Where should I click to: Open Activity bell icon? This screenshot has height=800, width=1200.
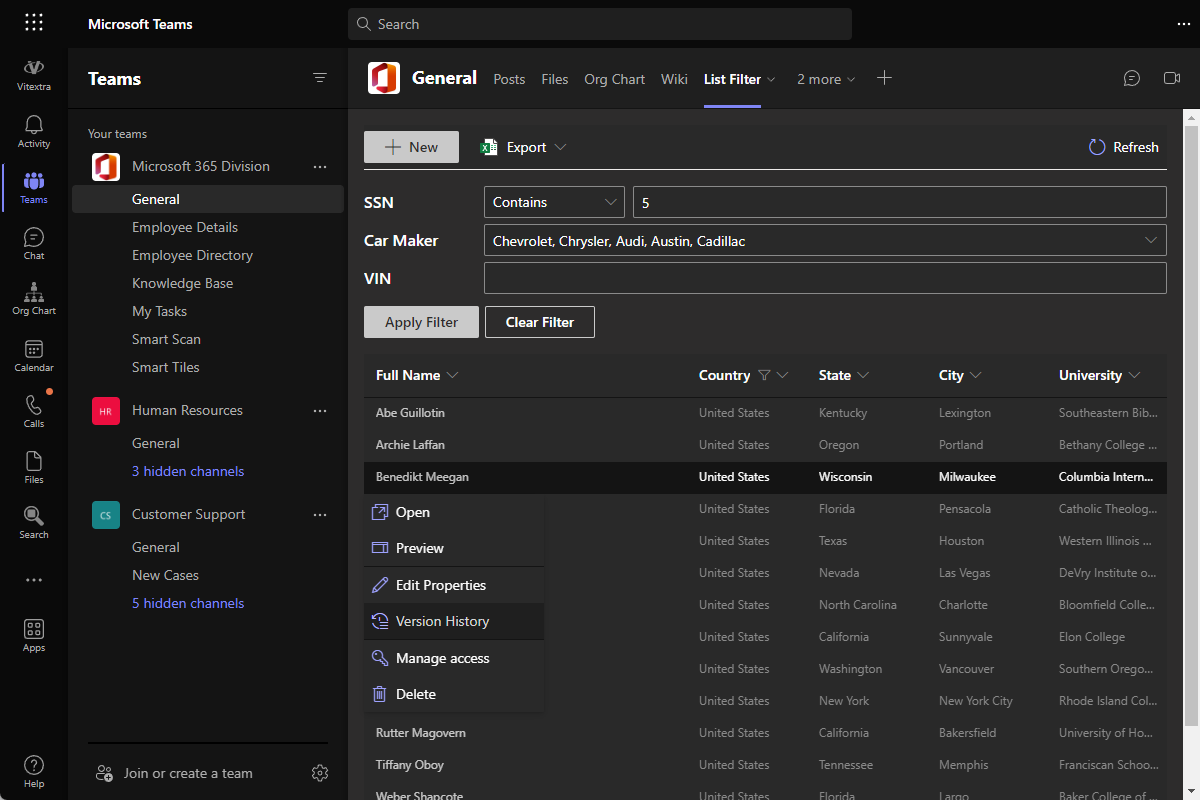pyautogui.click(x=34, y=131)
